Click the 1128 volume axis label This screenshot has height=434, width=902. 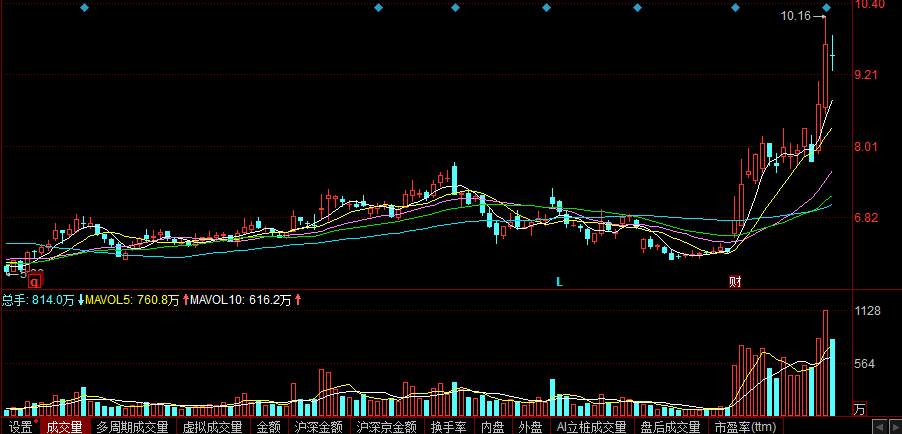(x=868, y=311)
